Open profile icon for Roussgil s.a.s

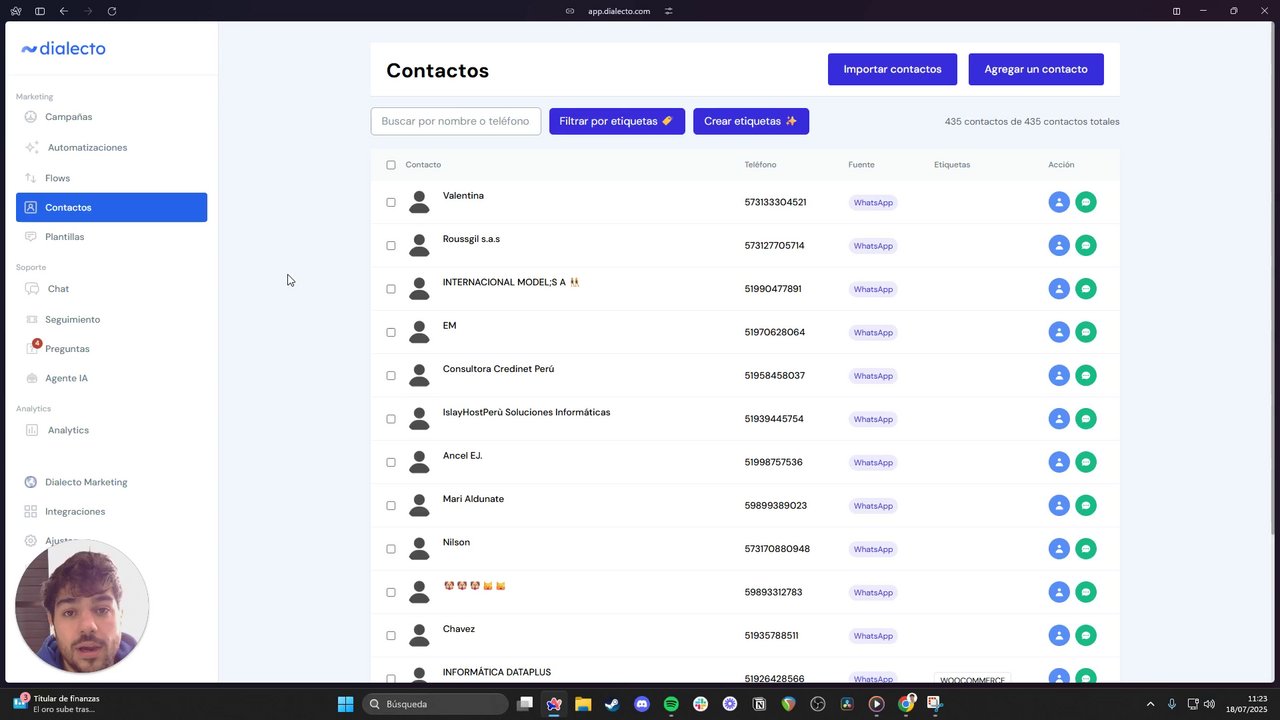(x=1059, y=245)
